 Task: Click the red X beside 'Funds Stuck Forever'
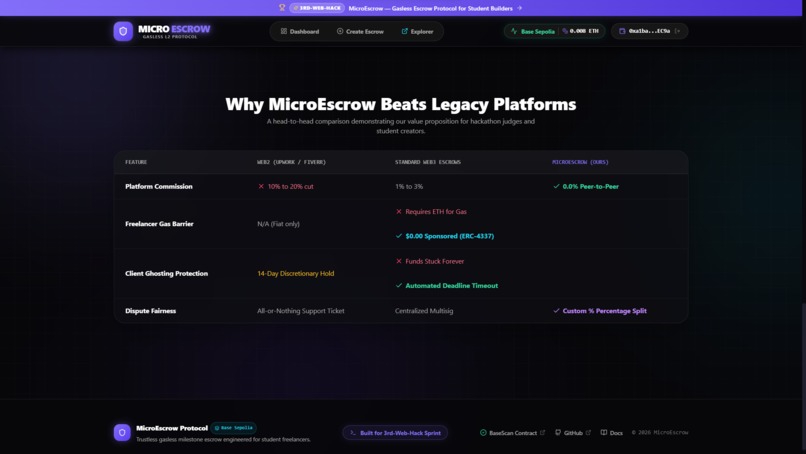[x=399, y=261]
